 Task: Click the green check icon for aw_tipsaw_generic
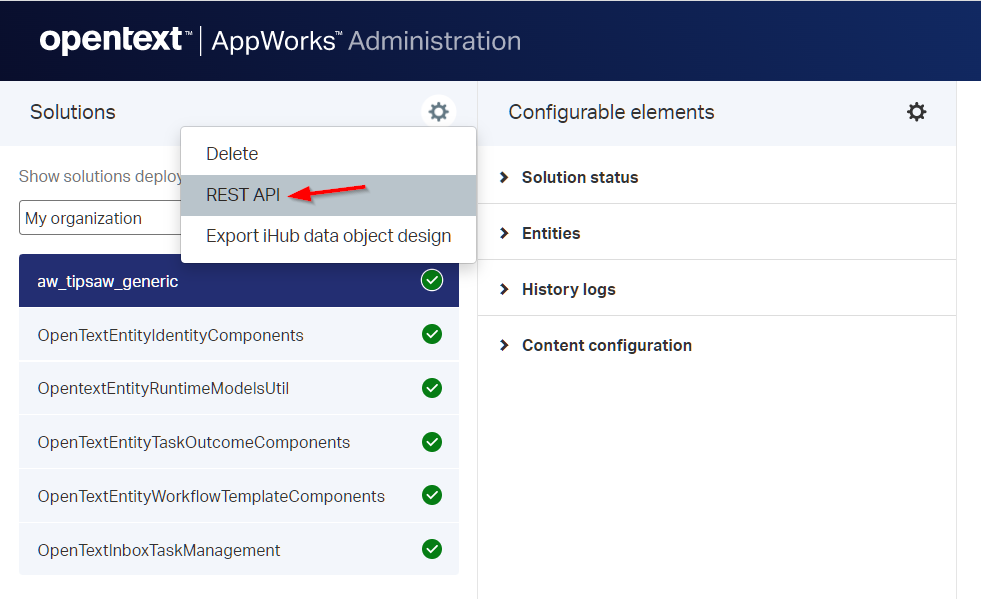[432, 280]
